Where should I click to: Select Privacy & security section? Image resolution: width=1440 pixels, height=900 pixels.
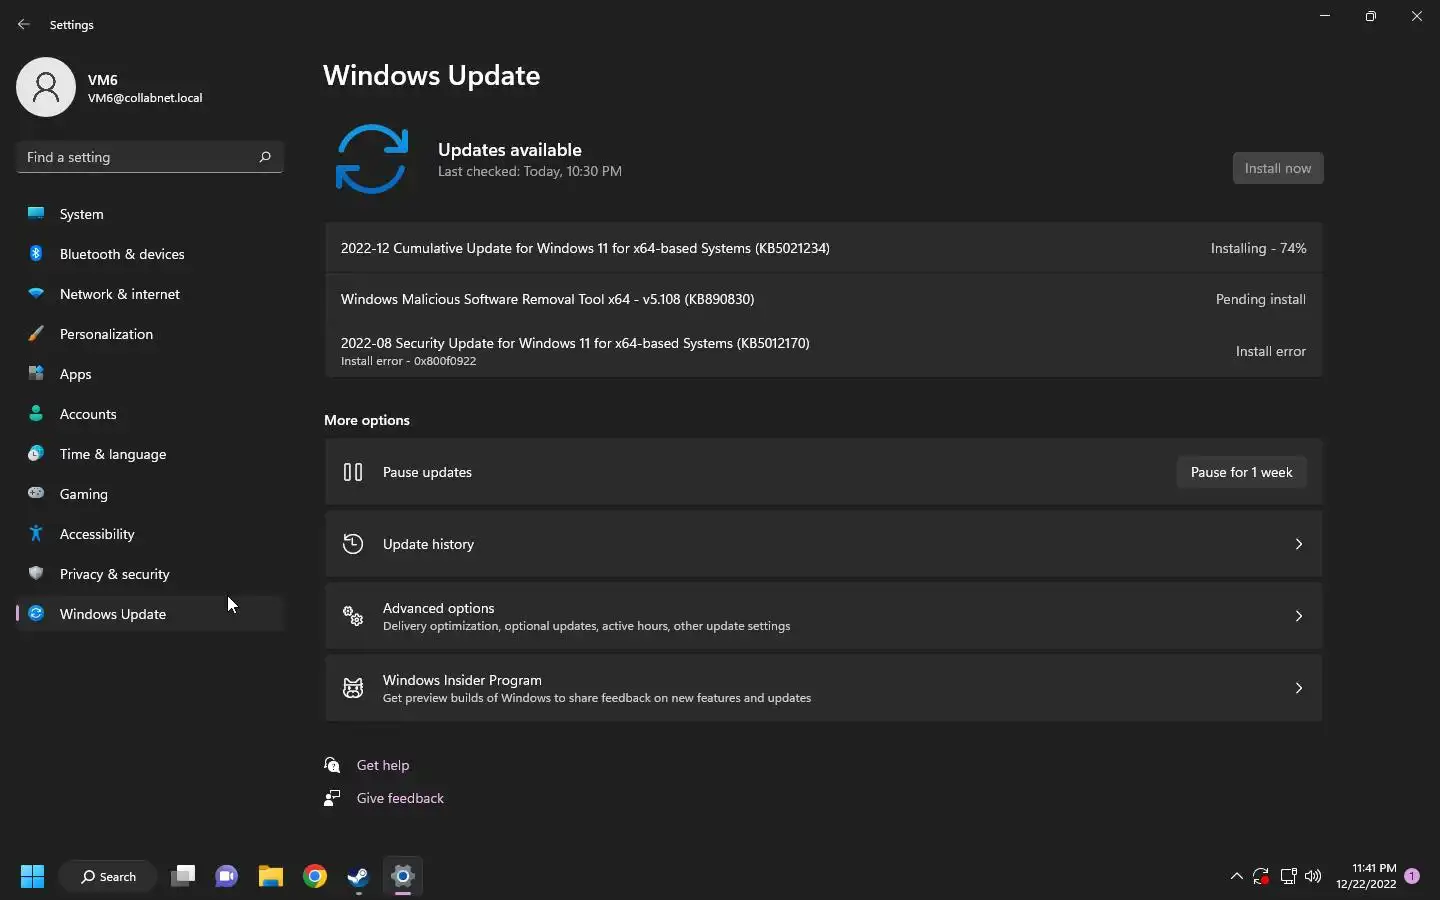click(x=150, y=574)
